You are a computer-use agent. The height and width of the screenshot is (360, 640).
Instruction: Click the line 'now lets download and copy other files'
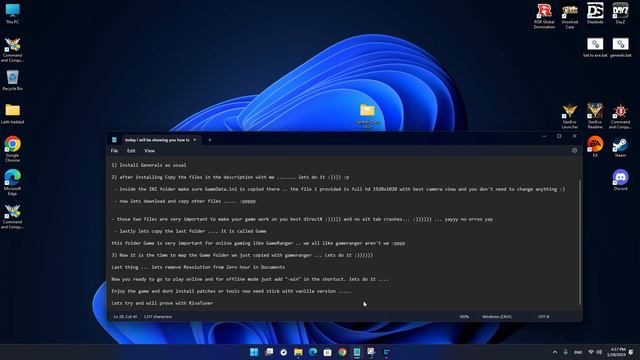click(x=185, y=201)
